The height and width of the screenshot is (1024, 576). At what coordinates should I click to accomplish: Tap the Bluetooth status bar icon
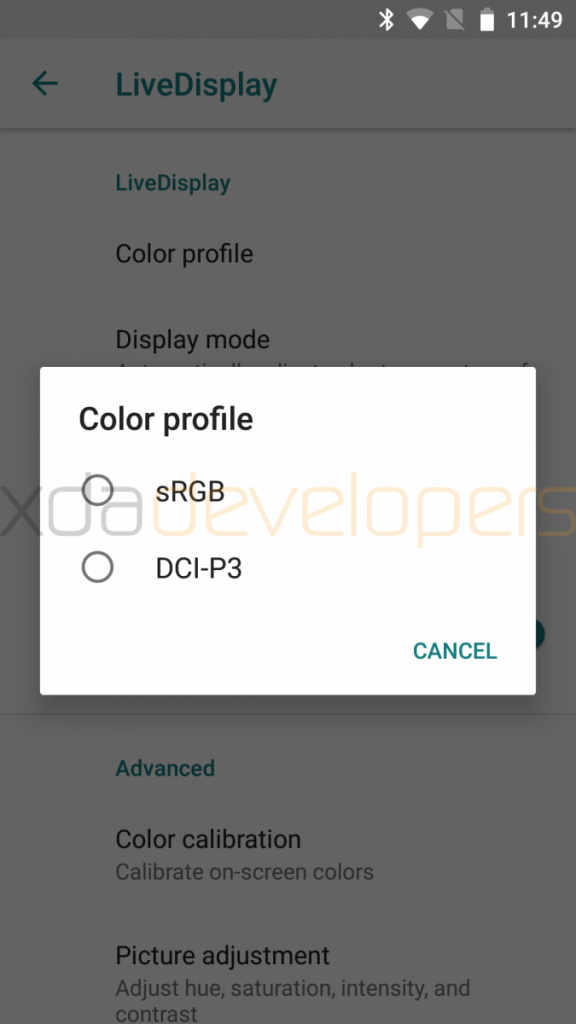click(387, 20)
